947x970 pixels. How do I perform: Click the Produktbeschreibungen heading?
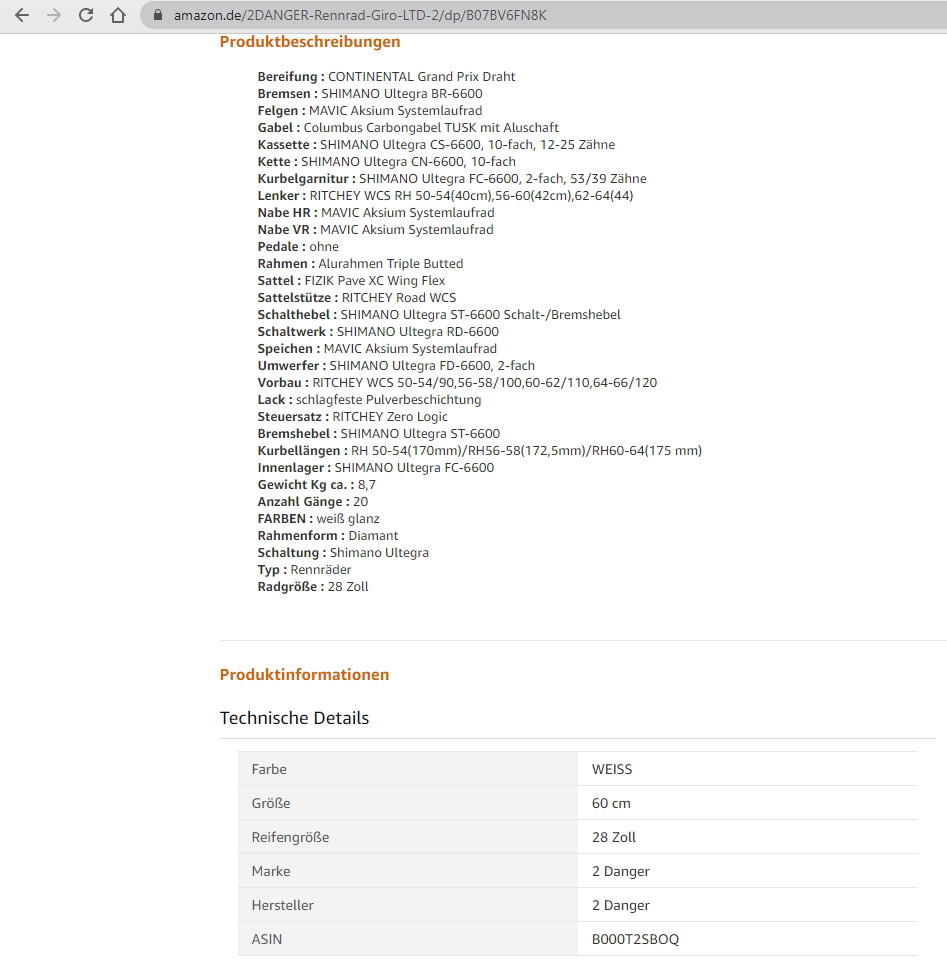(x=310, y=41)
